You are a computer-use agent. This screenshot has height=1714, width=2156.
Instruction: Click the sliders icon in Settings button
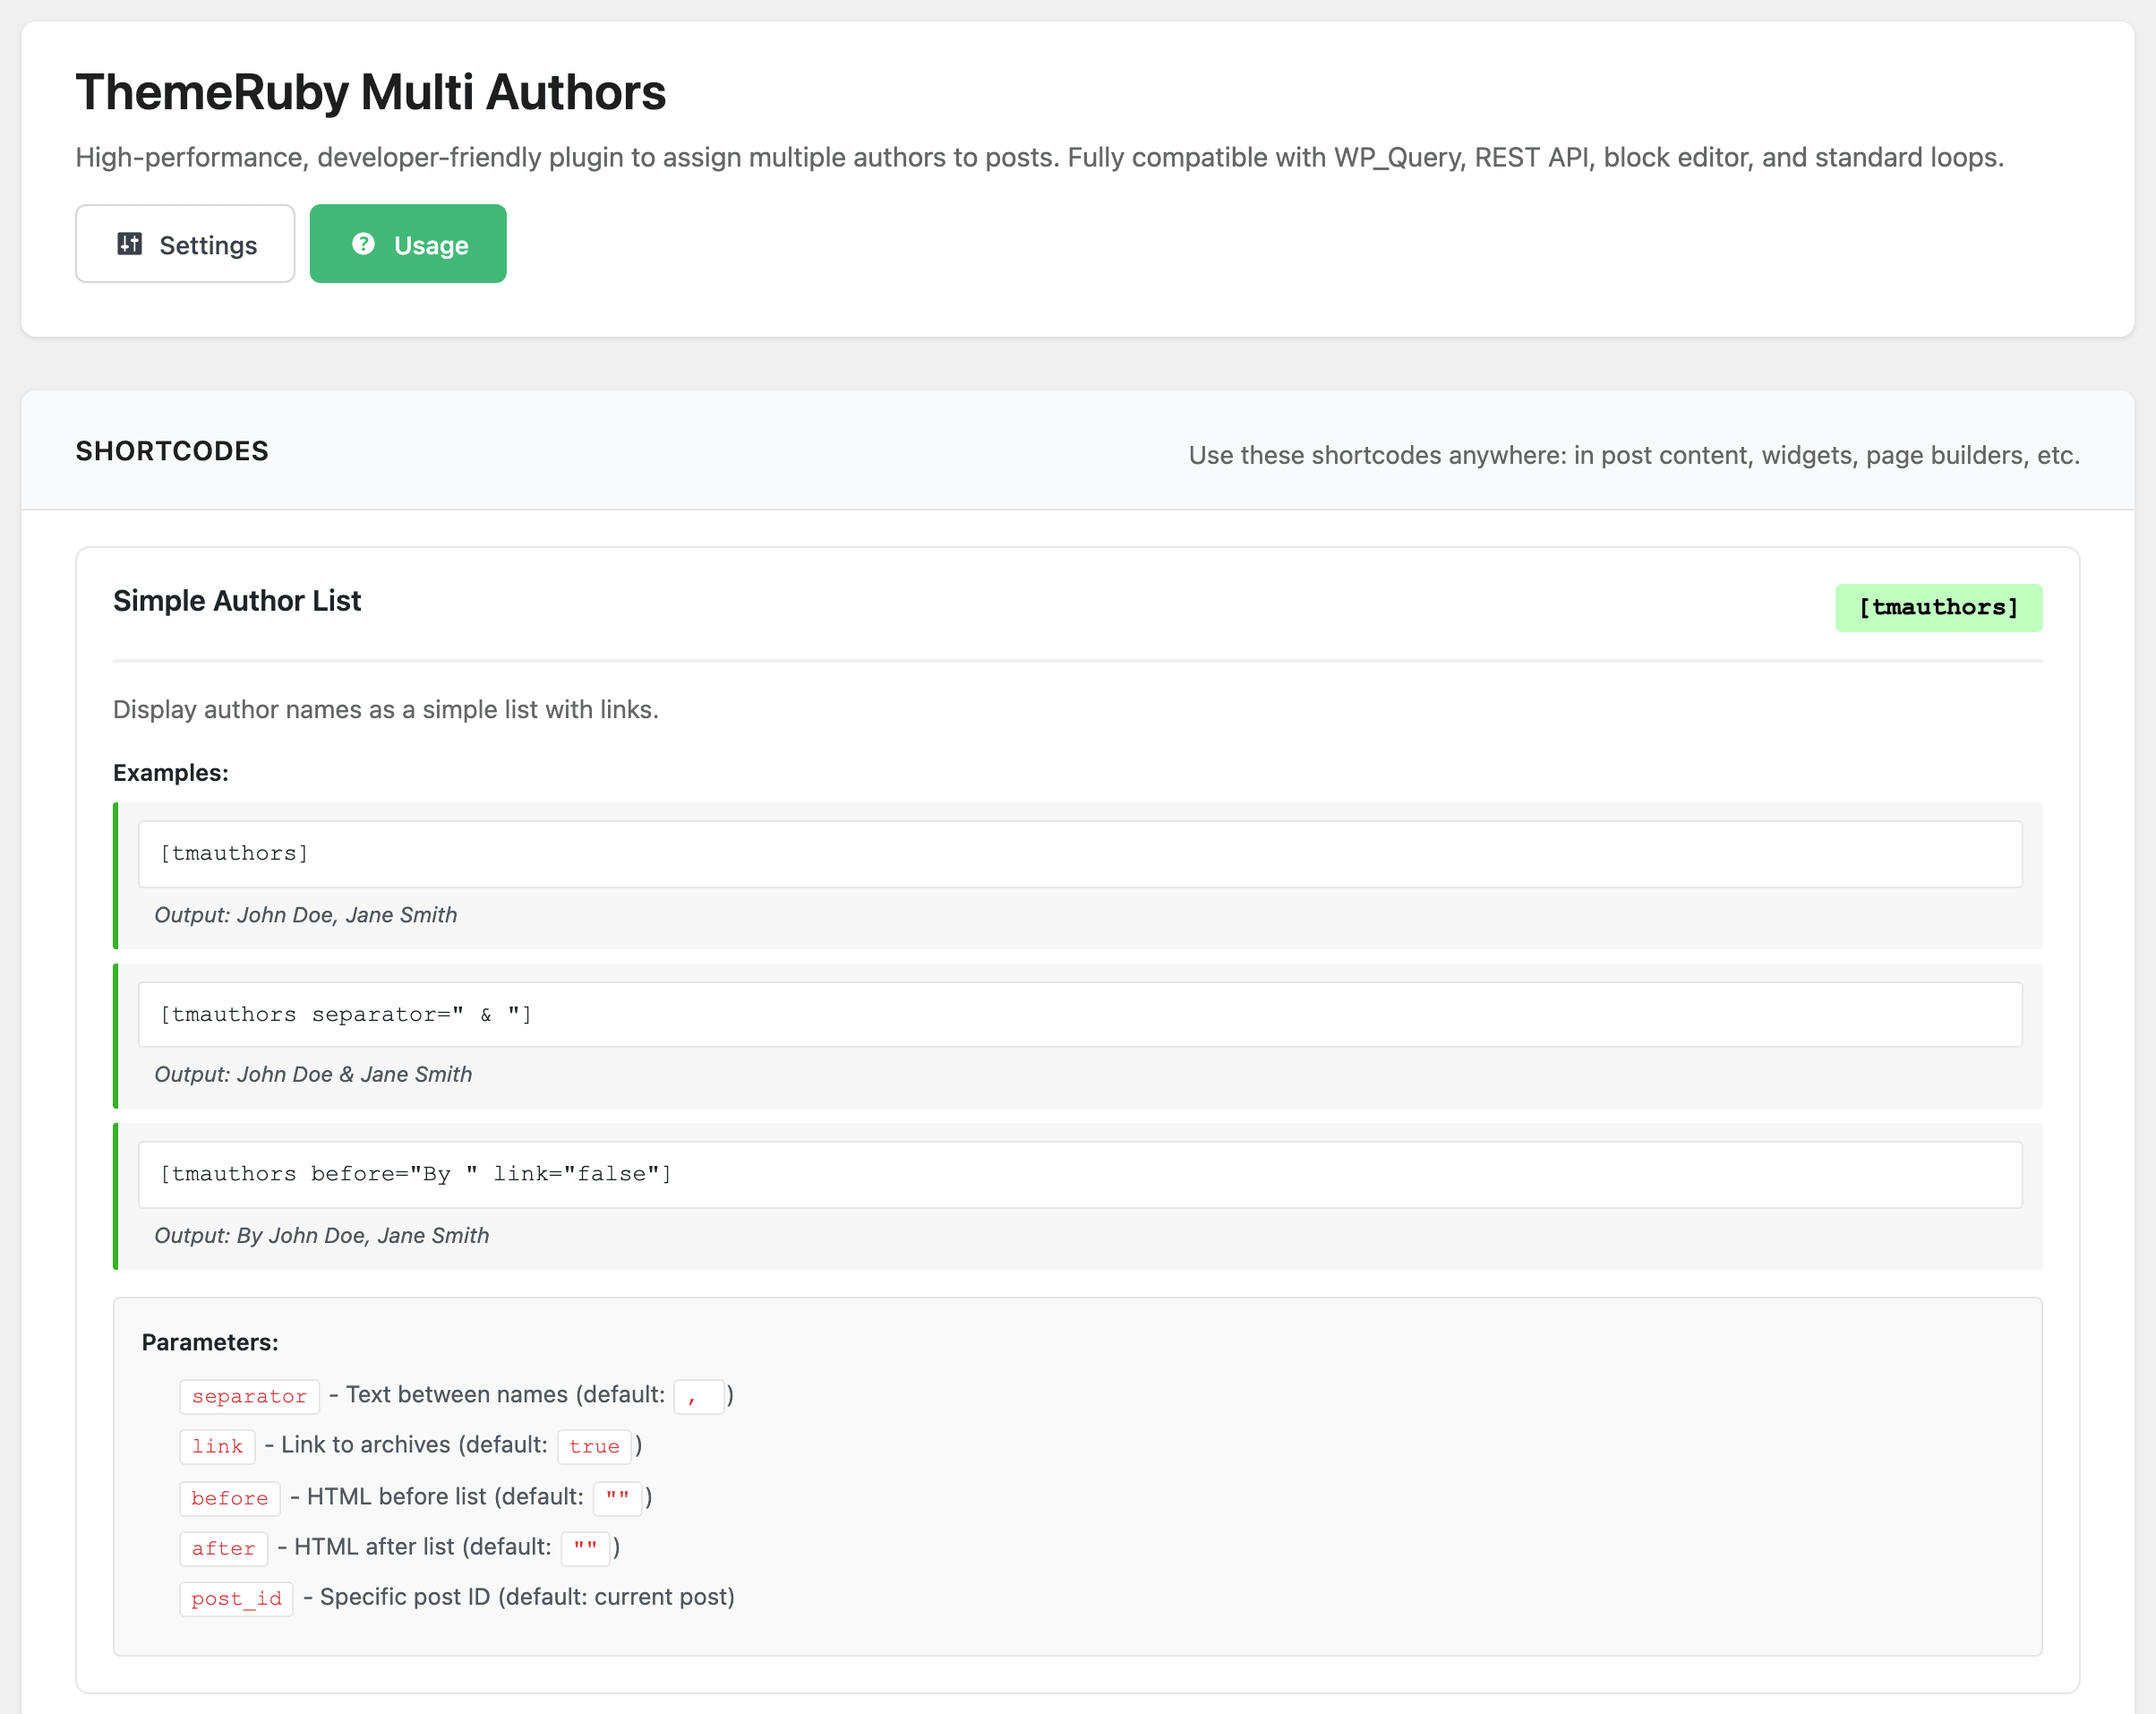coord(130,244)
